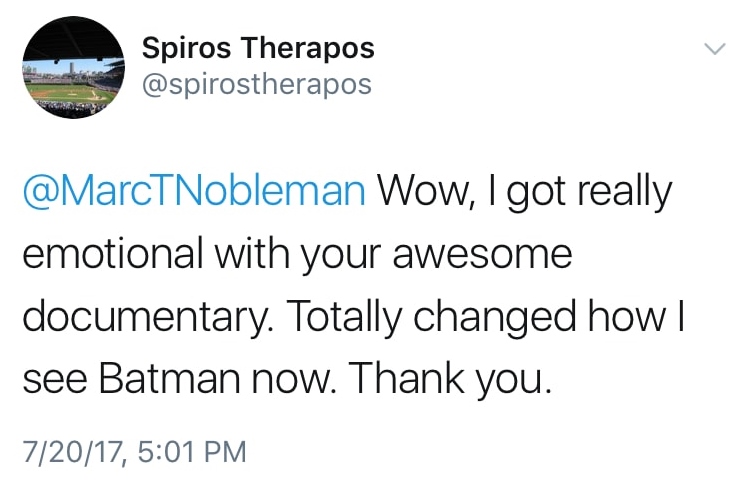Open the @MarcTNobleman mention link
748x486 pixels.
tap(193, 191)
